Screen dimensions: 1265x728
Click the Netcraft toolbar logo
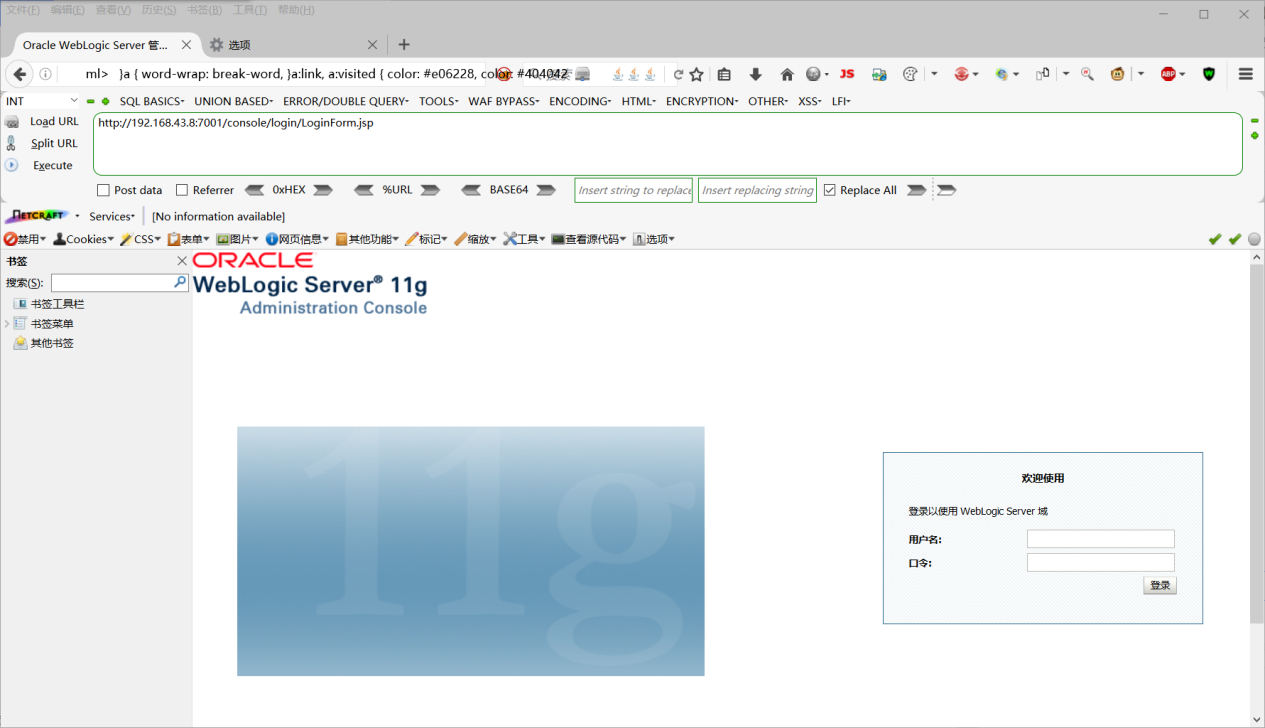click(37, 216)
